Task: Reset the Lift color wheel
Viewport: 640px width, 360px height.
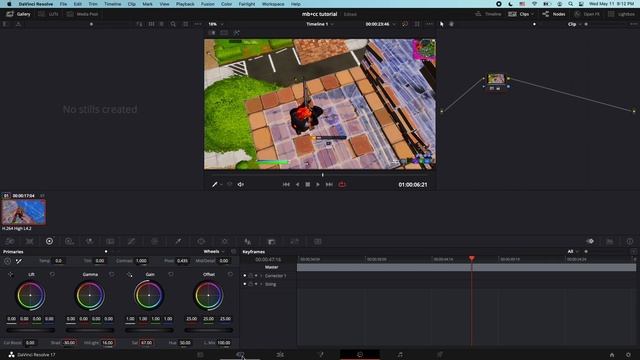Action: (52, 274)
